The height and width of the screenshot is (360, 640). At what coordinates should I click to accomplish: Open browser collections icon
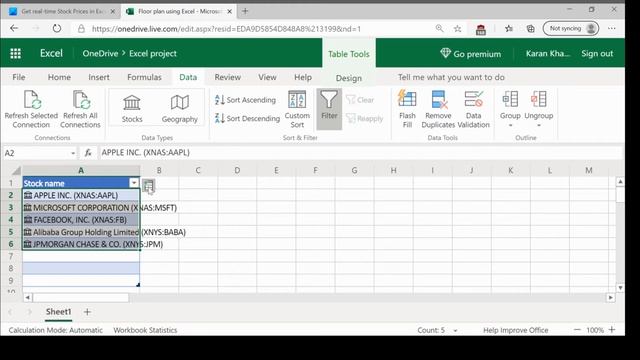coord(531,29)
